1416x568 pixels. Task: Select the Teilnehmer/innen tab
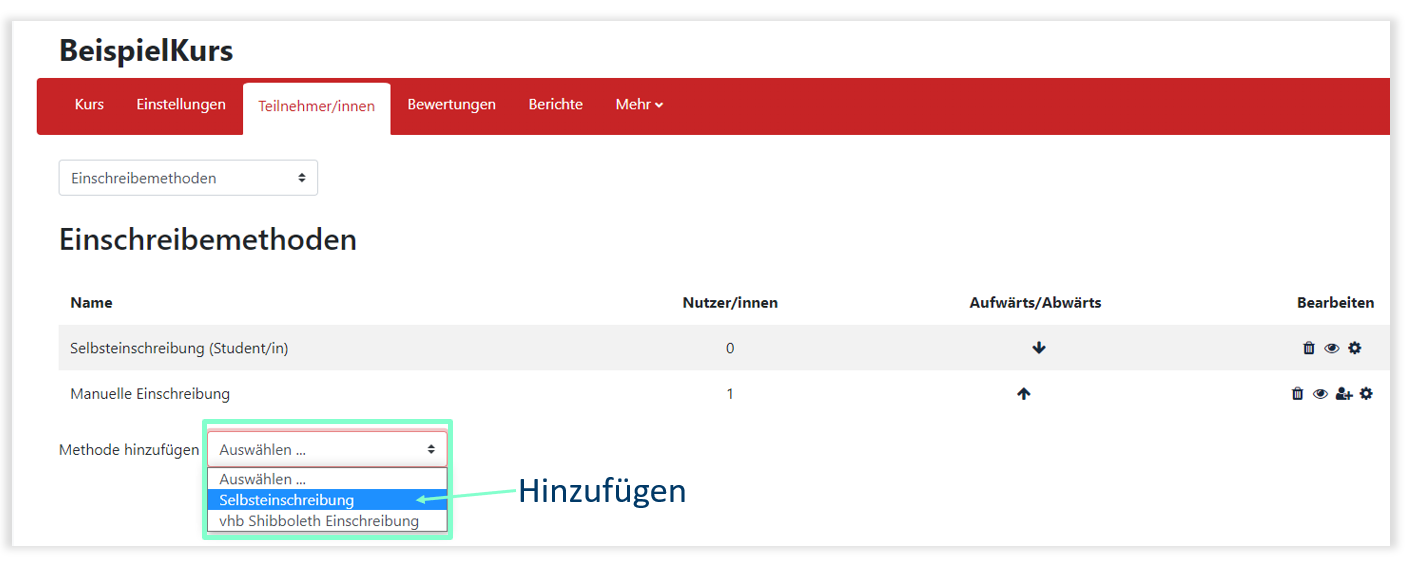tap(316, 106)
